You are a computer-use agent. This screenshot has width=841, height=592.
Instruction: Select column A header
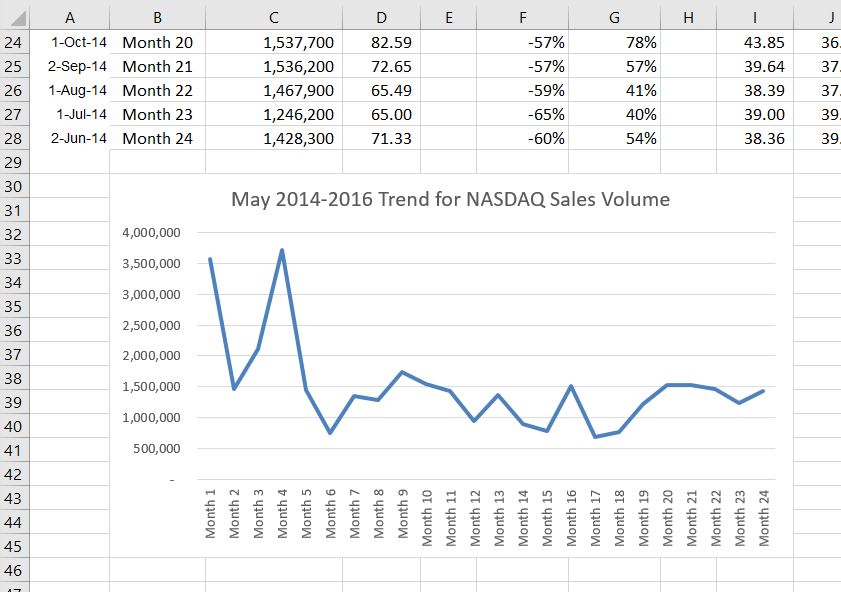coord(70,18)
